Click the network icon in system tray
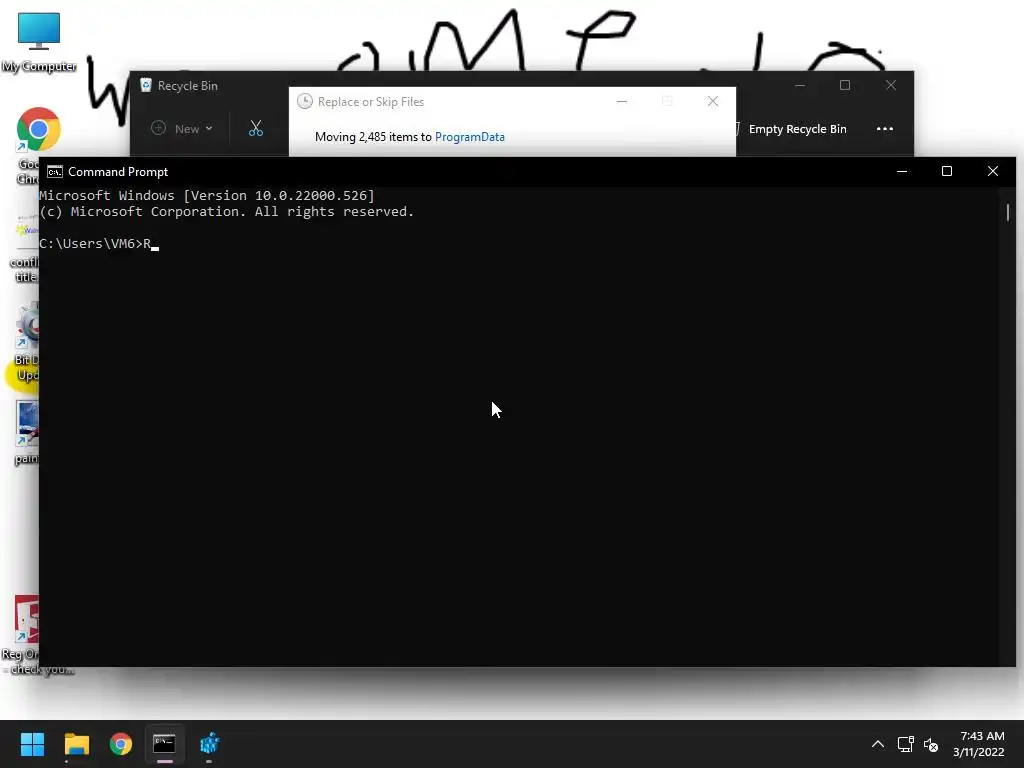The image size is (1024, 768). tap(905, 744)
